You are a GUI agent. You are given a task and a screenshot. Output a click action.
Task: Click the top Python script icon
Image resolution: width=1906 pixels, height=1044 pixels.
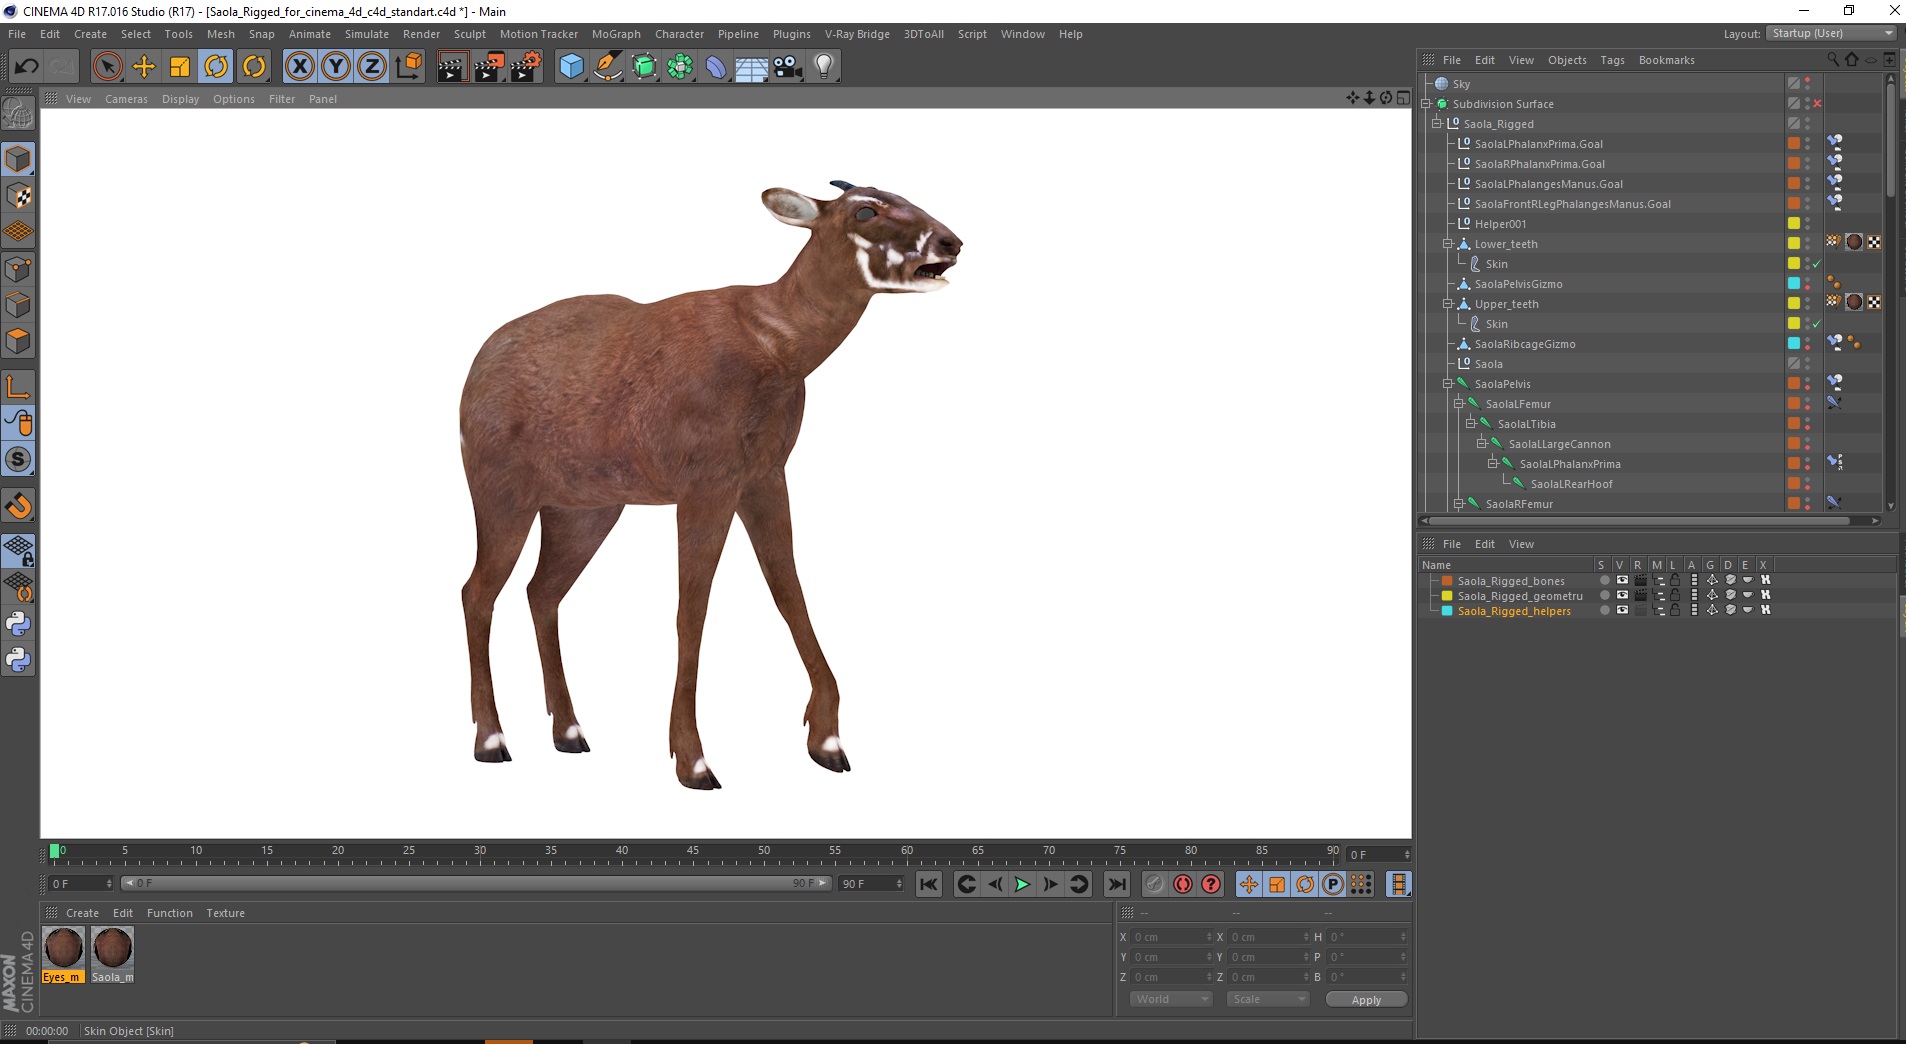pyautogui.click(x=18, y=624)
